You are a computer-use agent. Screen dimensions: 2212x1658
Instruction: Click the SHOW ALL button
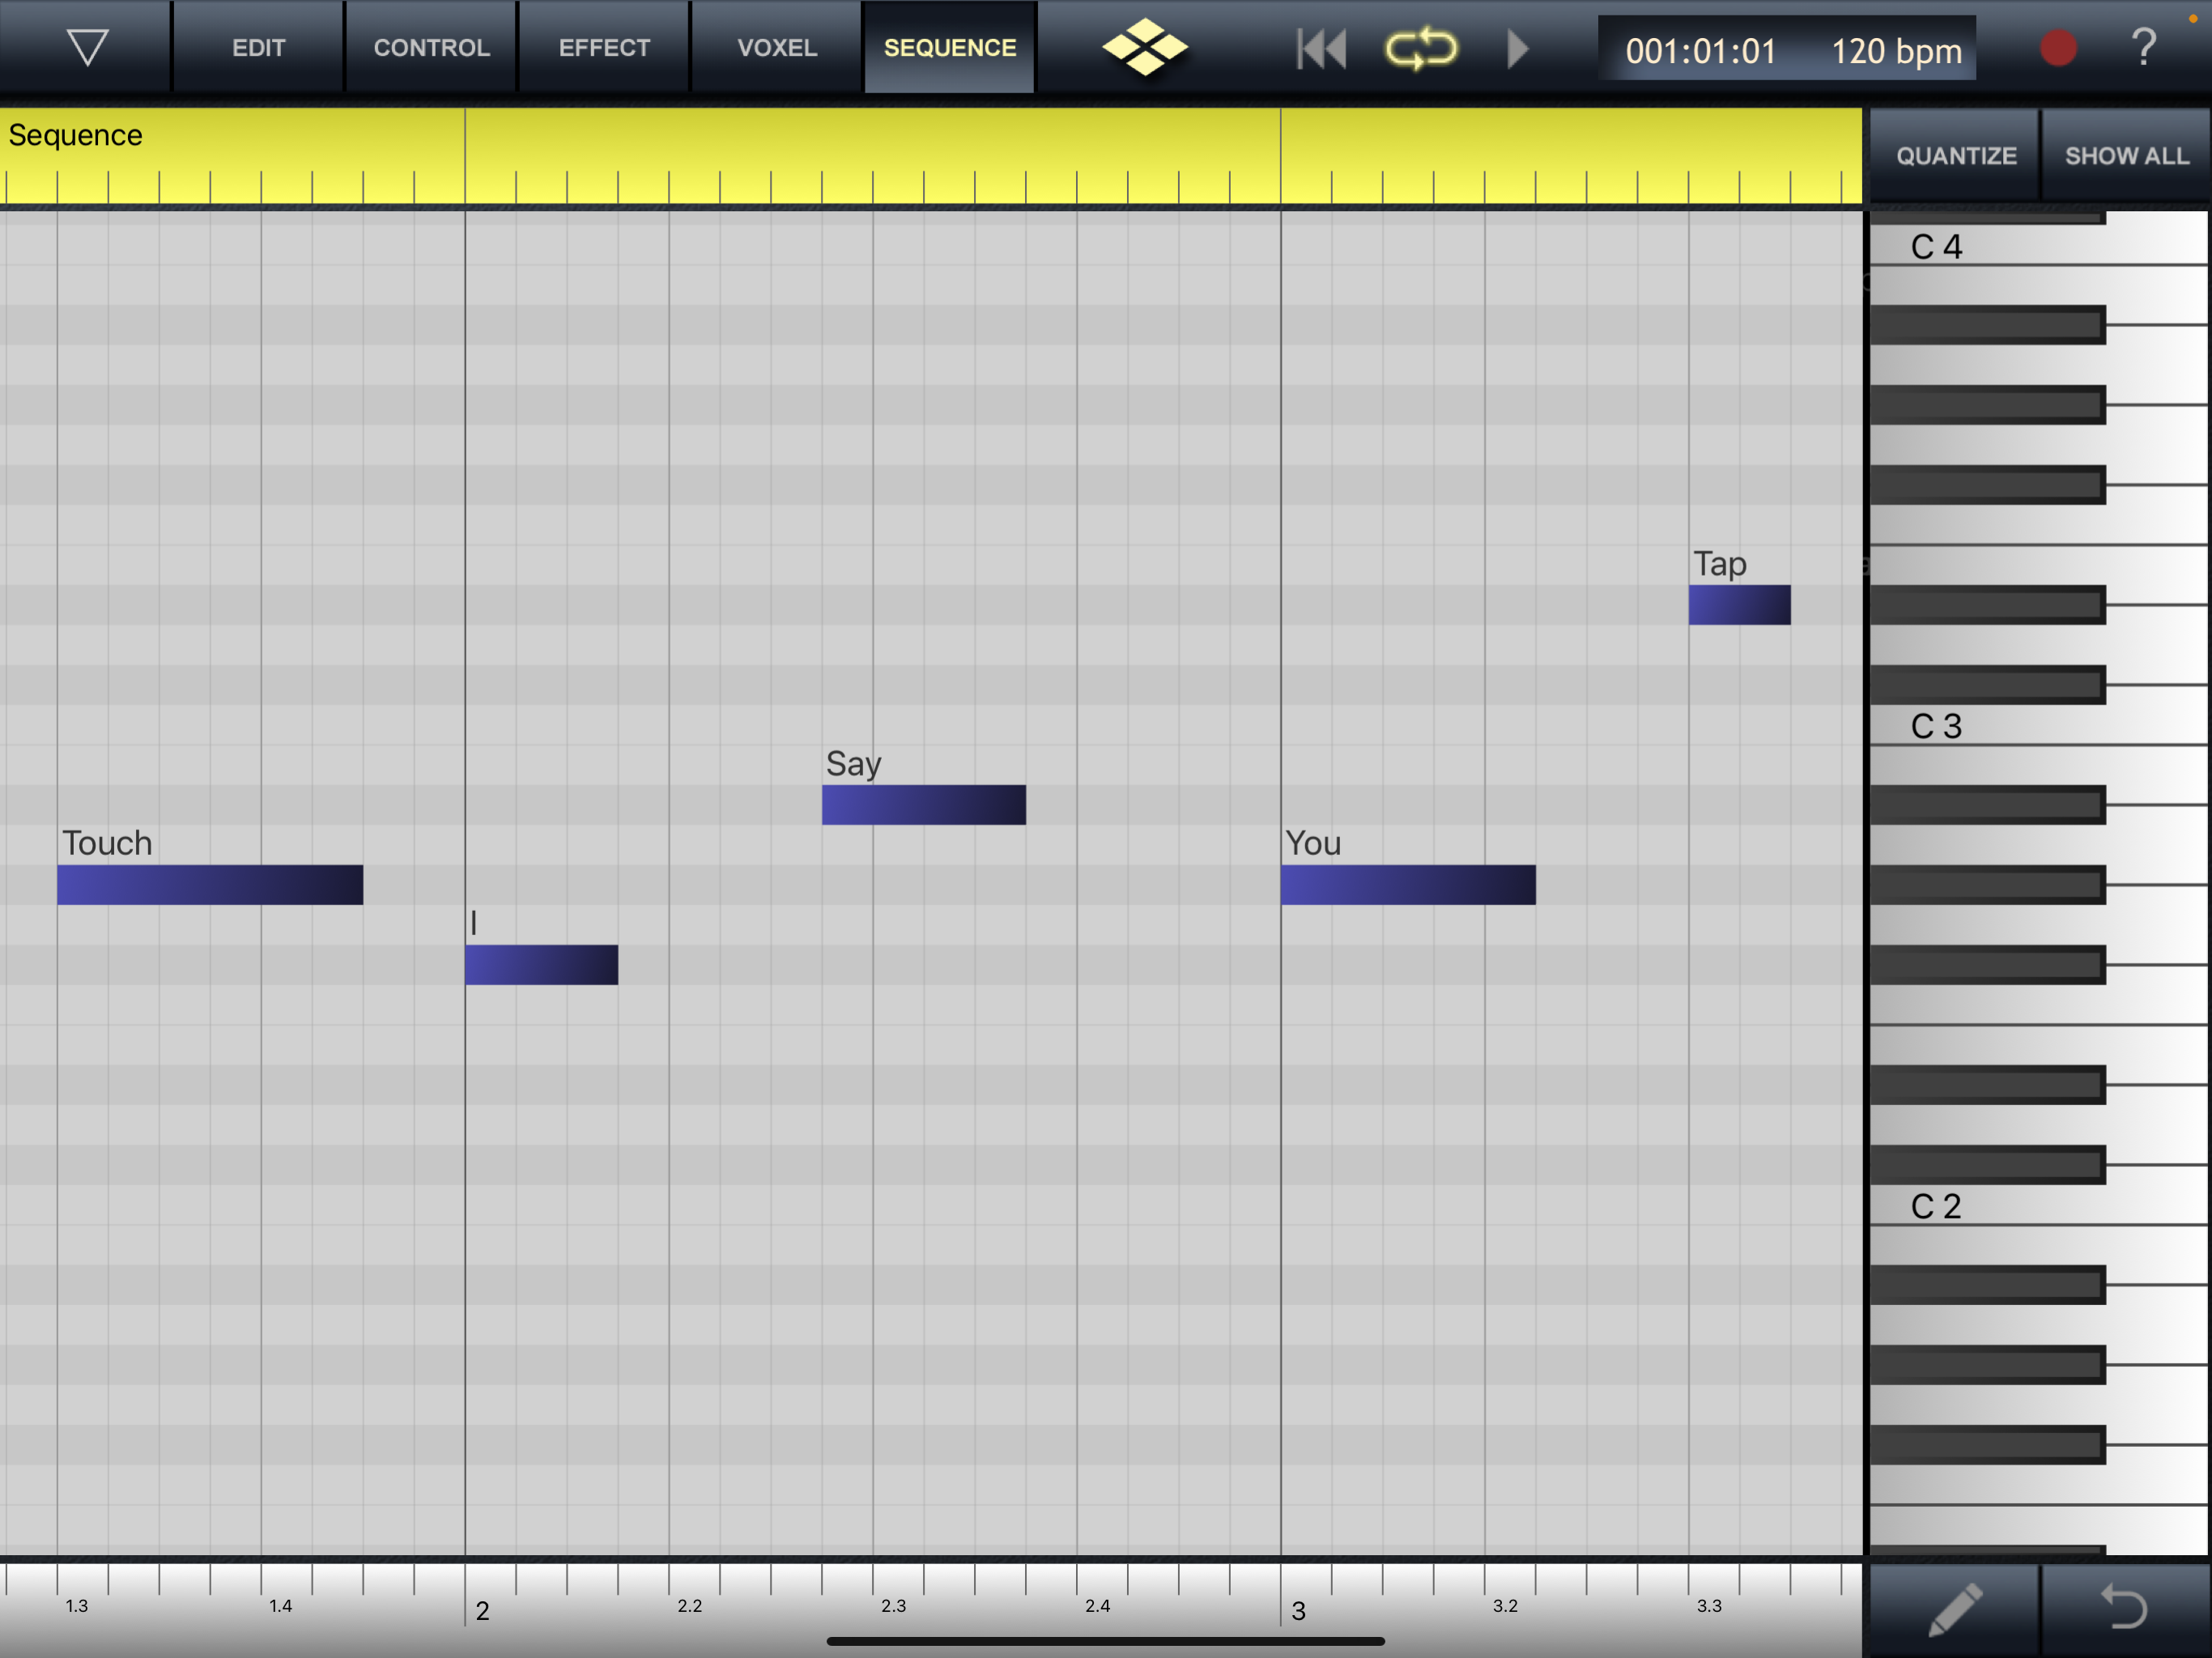tap(2126, 156)
